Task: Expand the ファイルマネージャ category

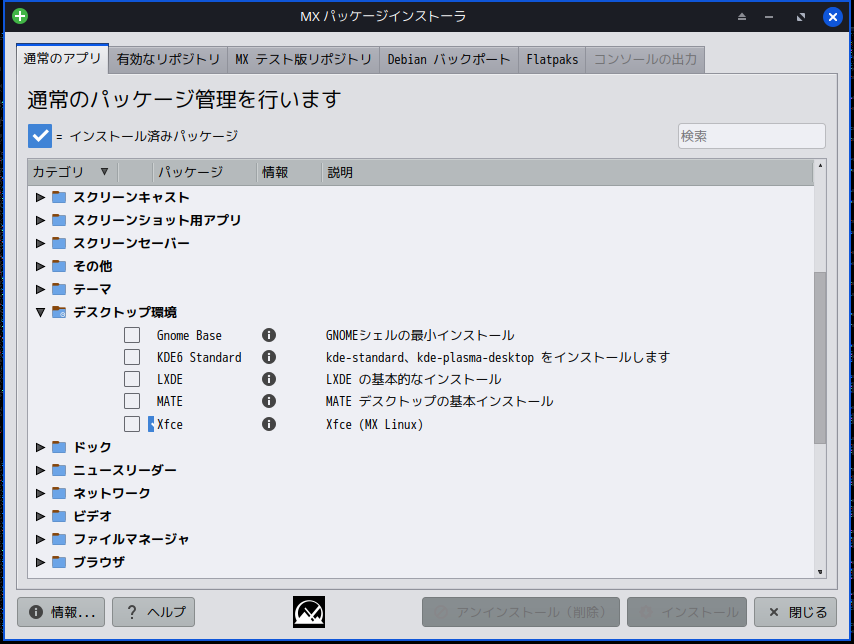Action: [x=40, y=539]
